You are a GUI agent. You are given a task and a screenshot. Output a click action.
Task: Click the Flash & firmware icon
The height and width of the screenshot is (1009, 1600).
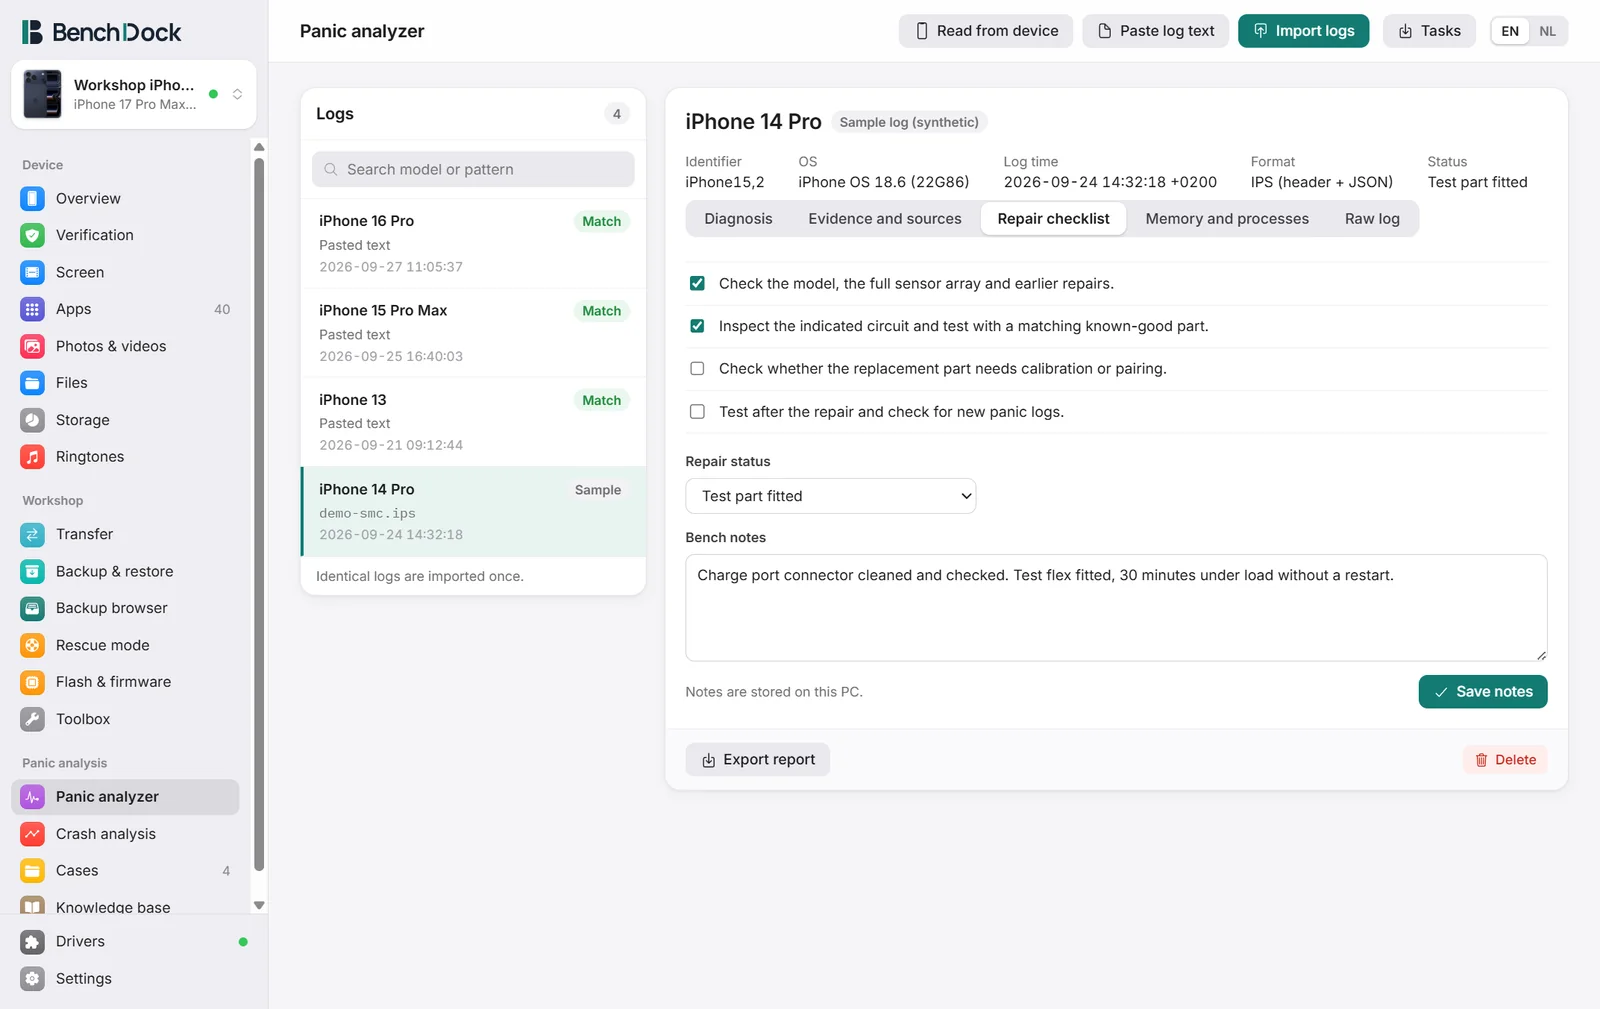[x=33, y=682]
